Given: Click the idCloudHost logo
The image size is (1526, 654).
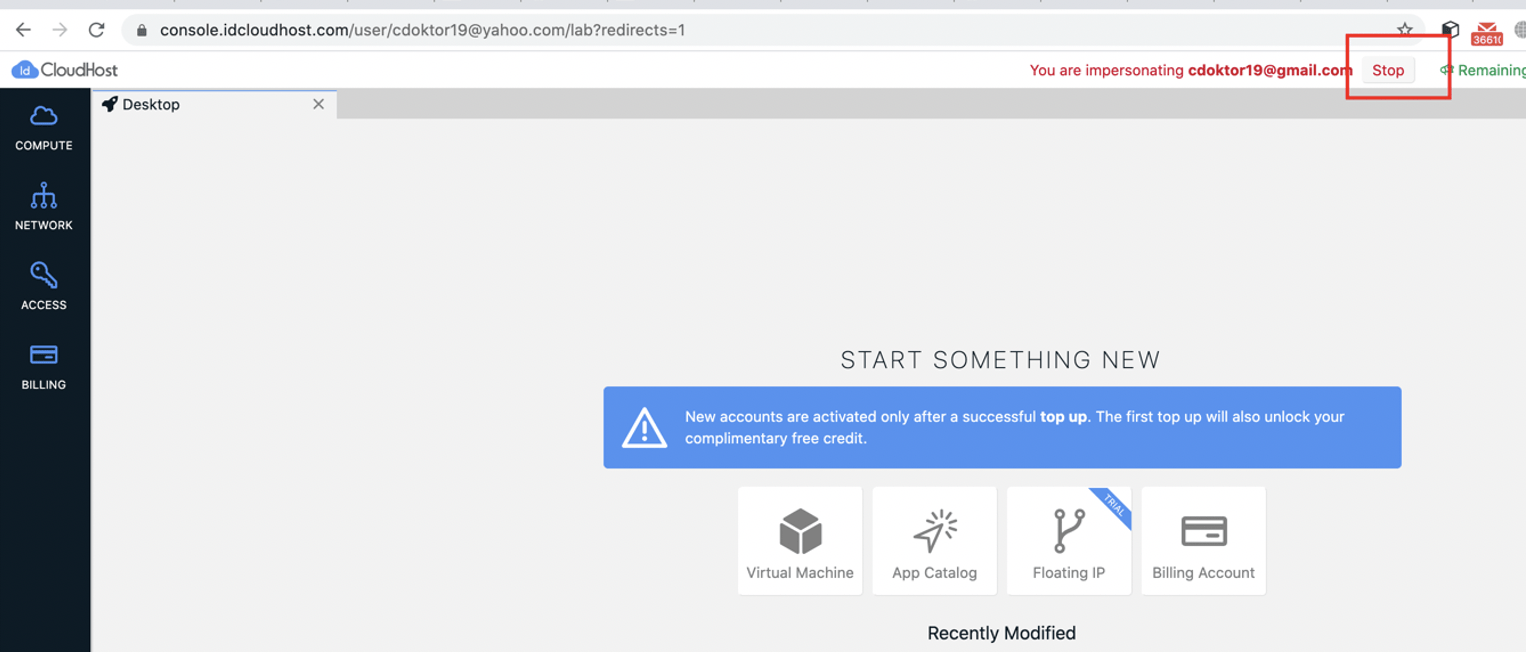Looking at the screenshot, I should click(62, 69).
